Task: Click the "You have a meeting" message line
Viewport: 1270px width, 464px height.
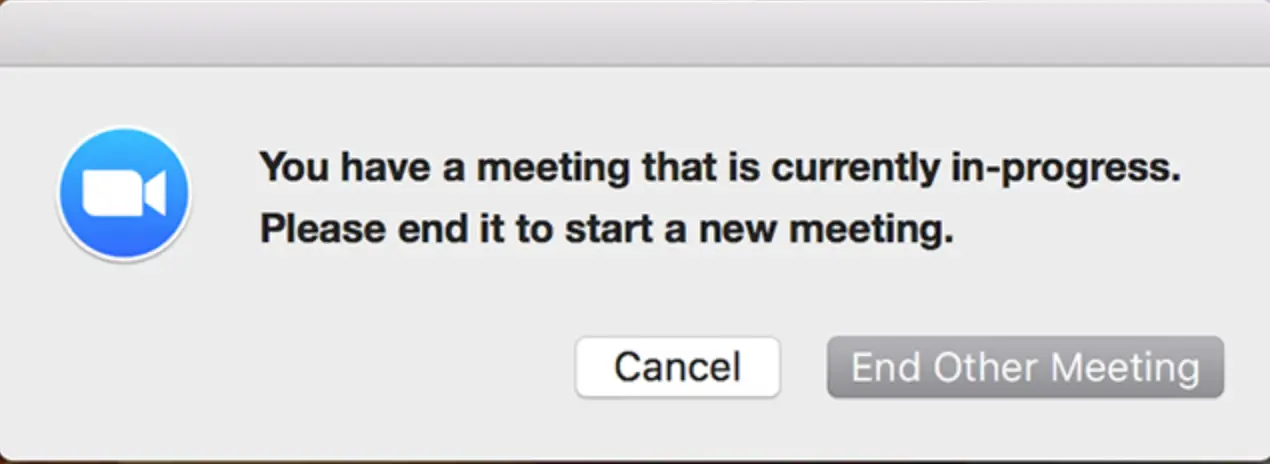Action: coord(720,168)
